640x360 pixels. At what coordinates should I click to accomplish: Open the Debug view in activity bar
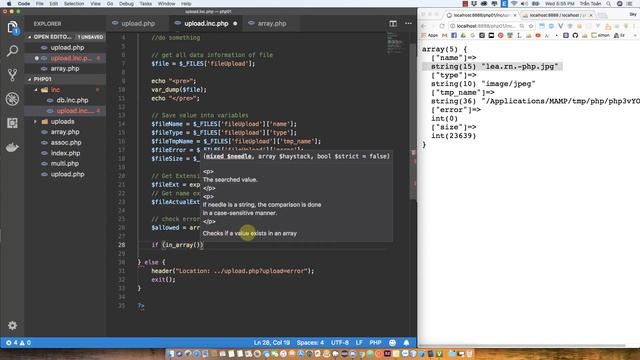coord(12,99)
